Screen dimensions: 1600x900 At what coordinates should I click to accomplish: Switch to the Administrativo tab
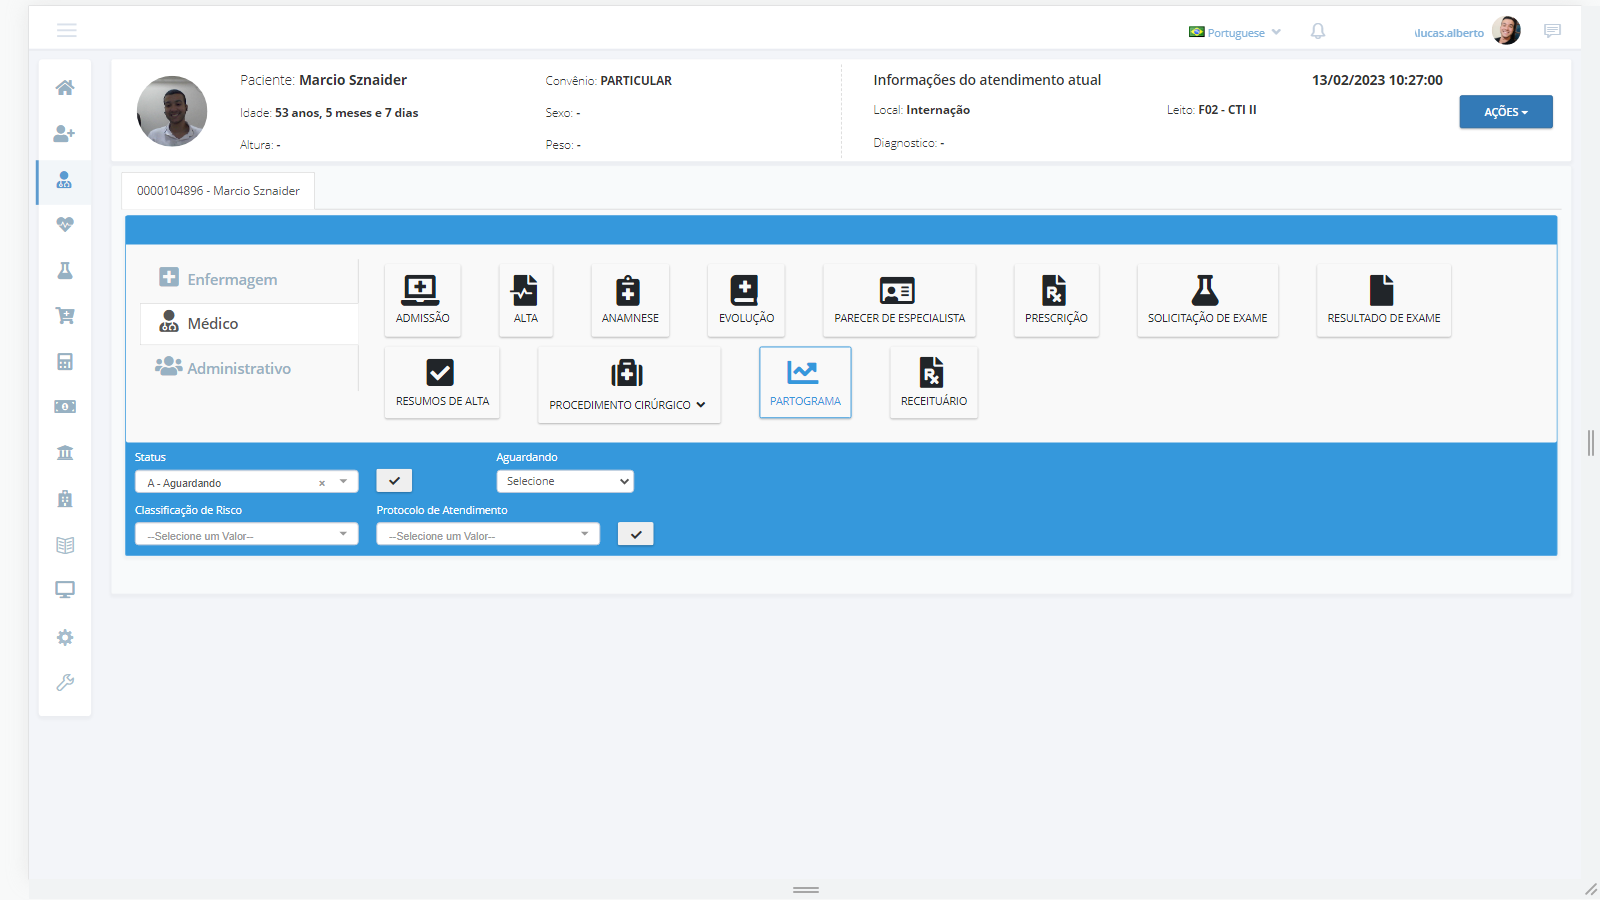238,369
